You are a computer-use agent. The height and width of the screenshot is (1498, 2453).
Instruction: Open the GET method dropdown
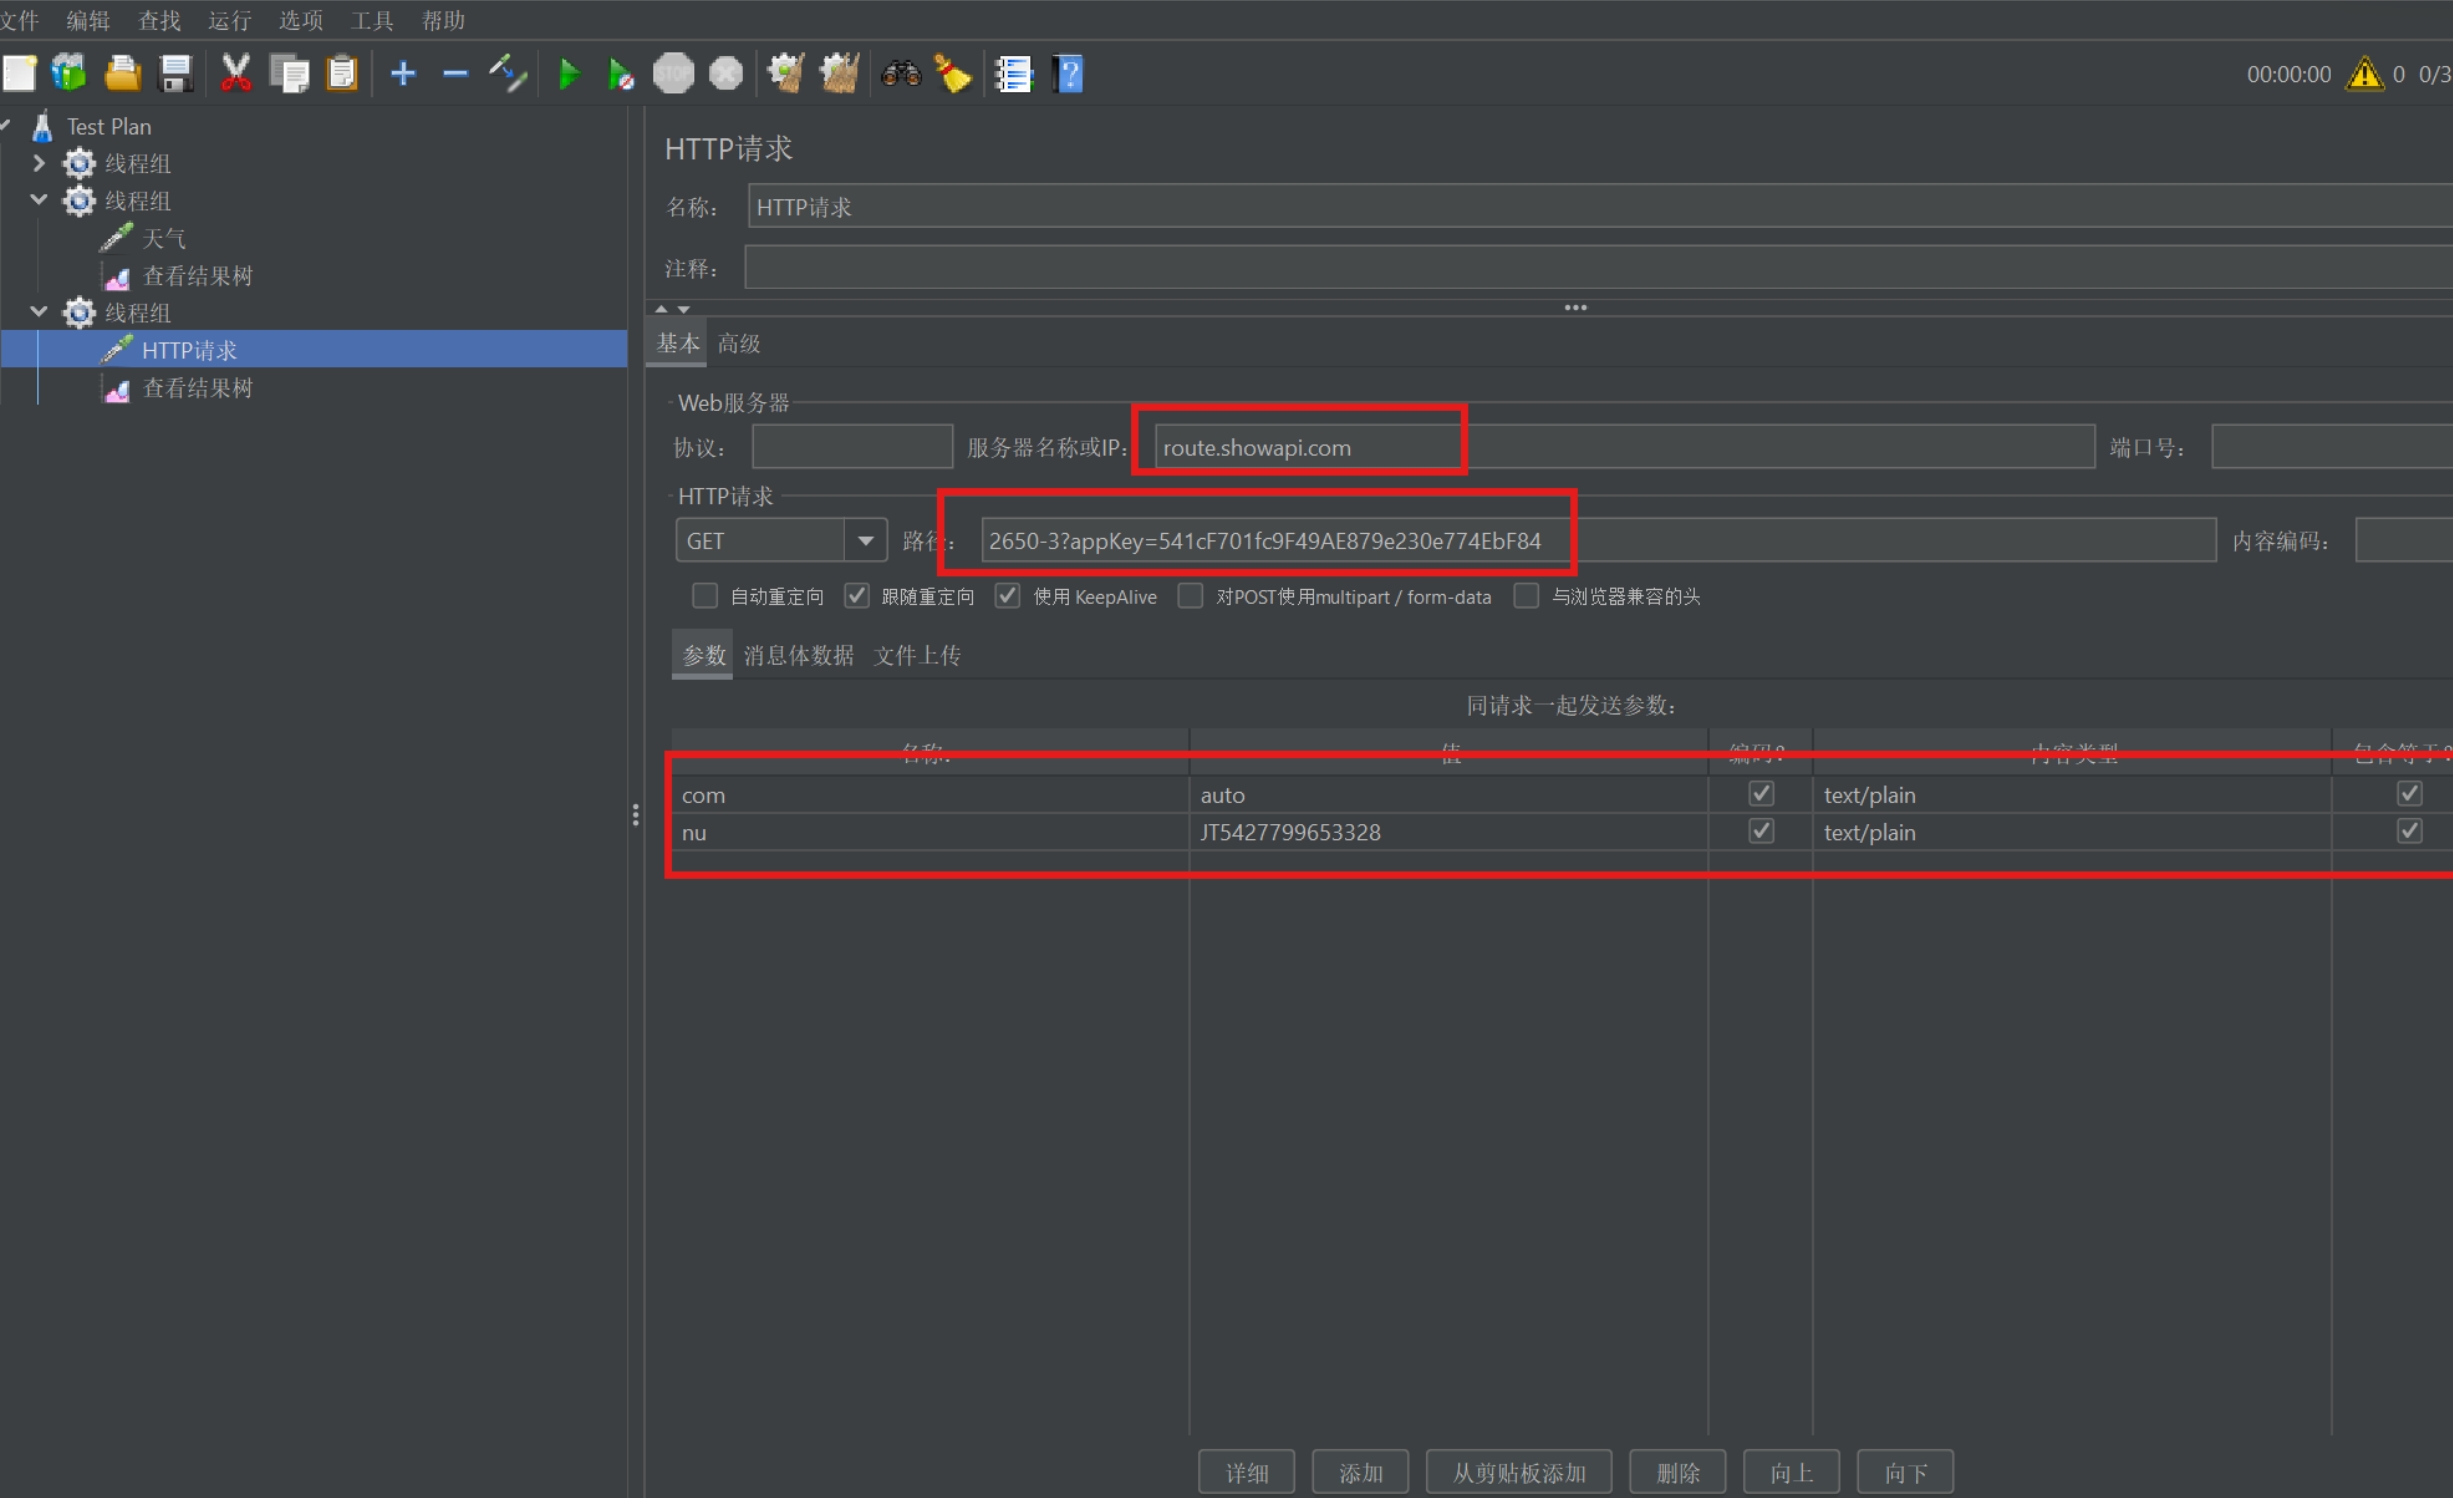865,541
